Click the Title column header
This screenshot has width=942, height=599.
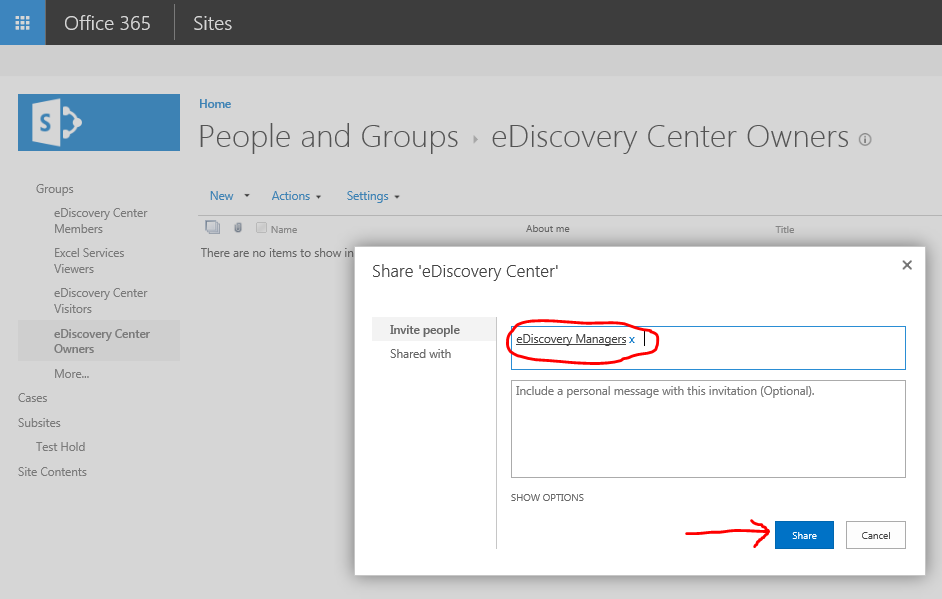(785, 229)
